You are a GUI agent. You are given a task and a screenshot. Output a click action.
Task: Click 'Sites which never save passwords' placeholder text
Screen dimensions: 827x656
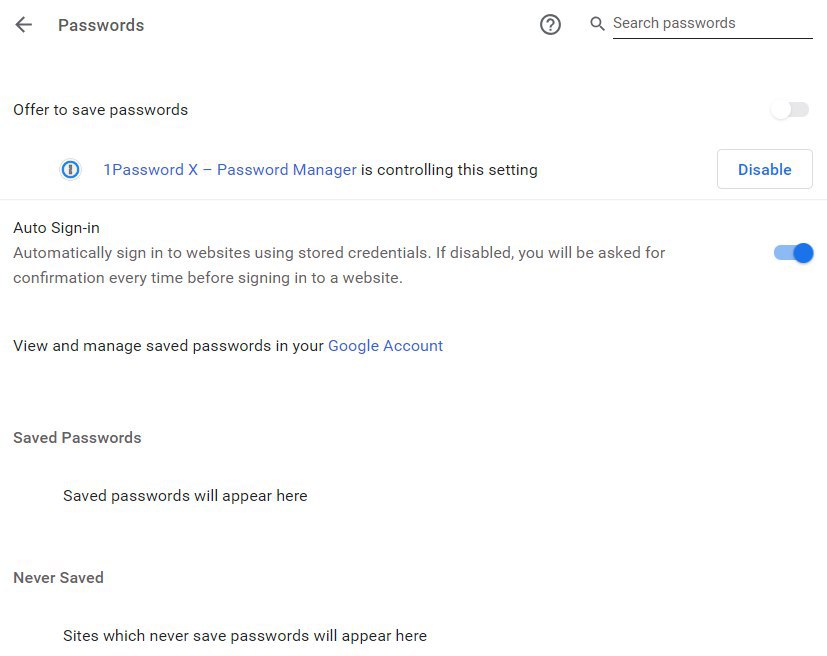coord(245,635)
